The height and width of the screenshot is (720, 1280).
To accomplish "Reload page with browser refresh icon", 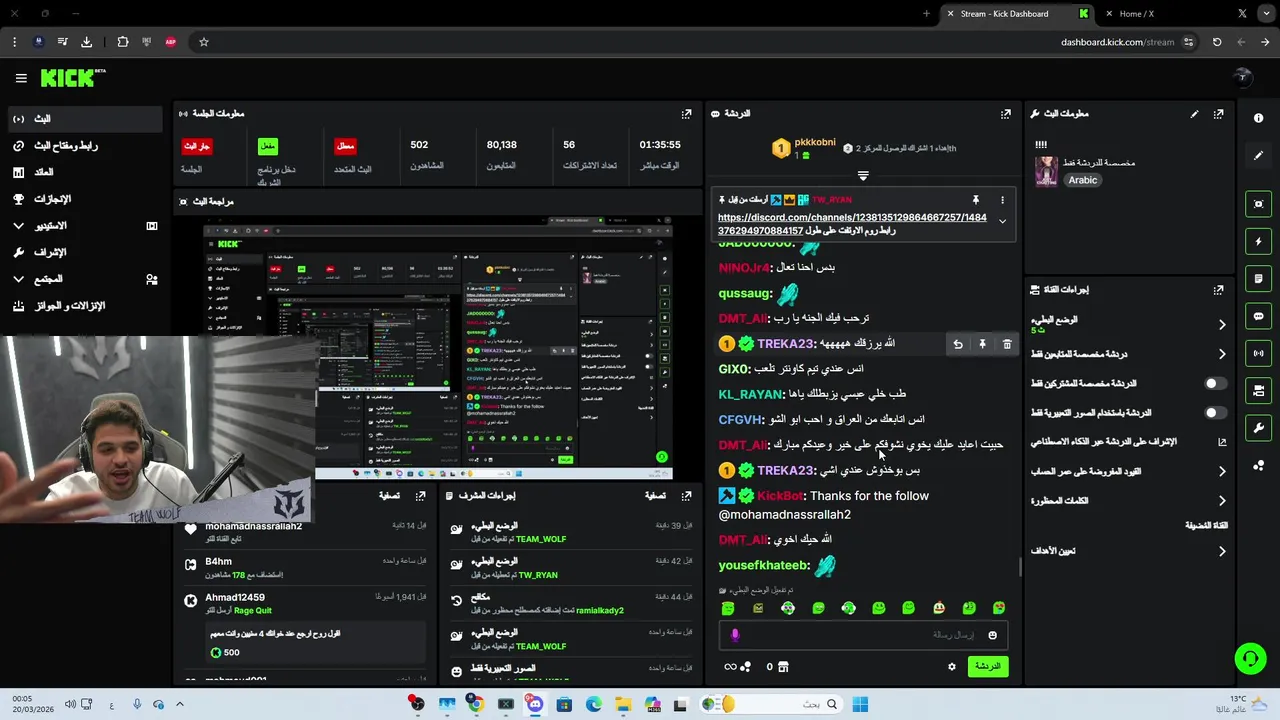I will pos(1217,42).
